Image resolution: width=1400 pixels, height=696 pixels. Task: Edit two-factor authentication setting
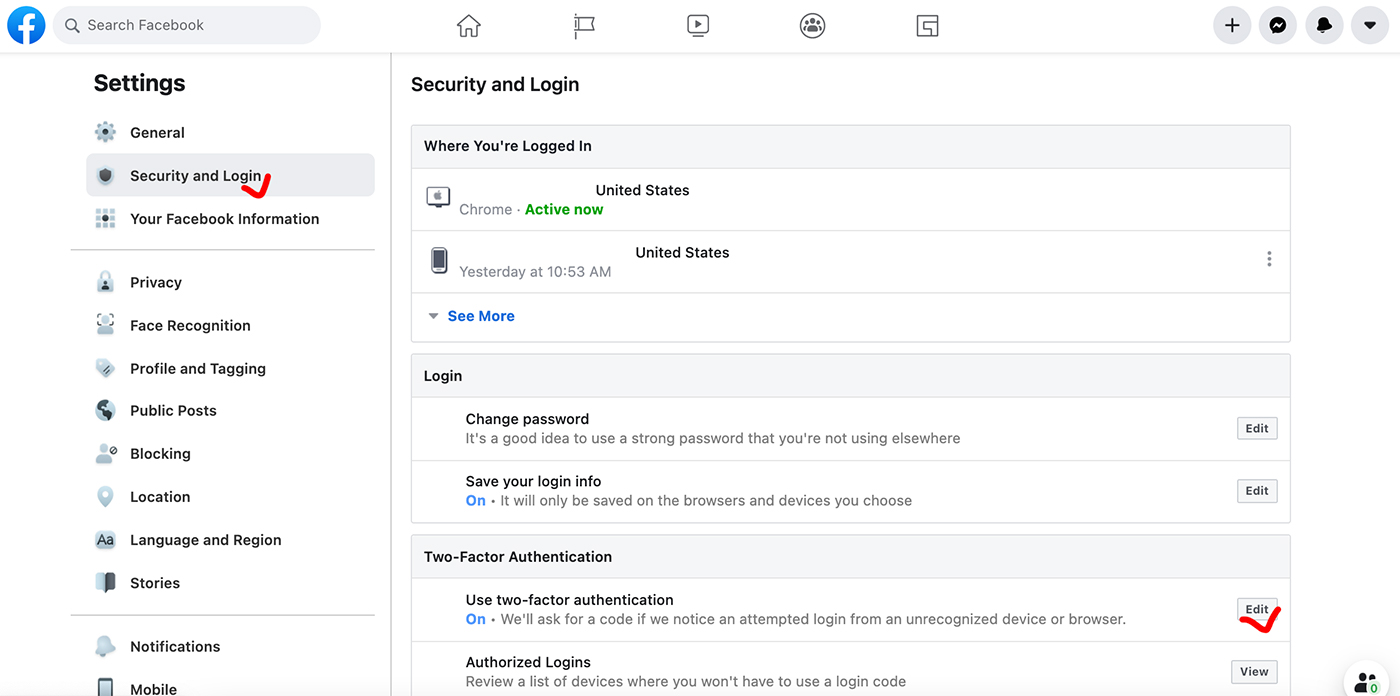point(1256,610)
